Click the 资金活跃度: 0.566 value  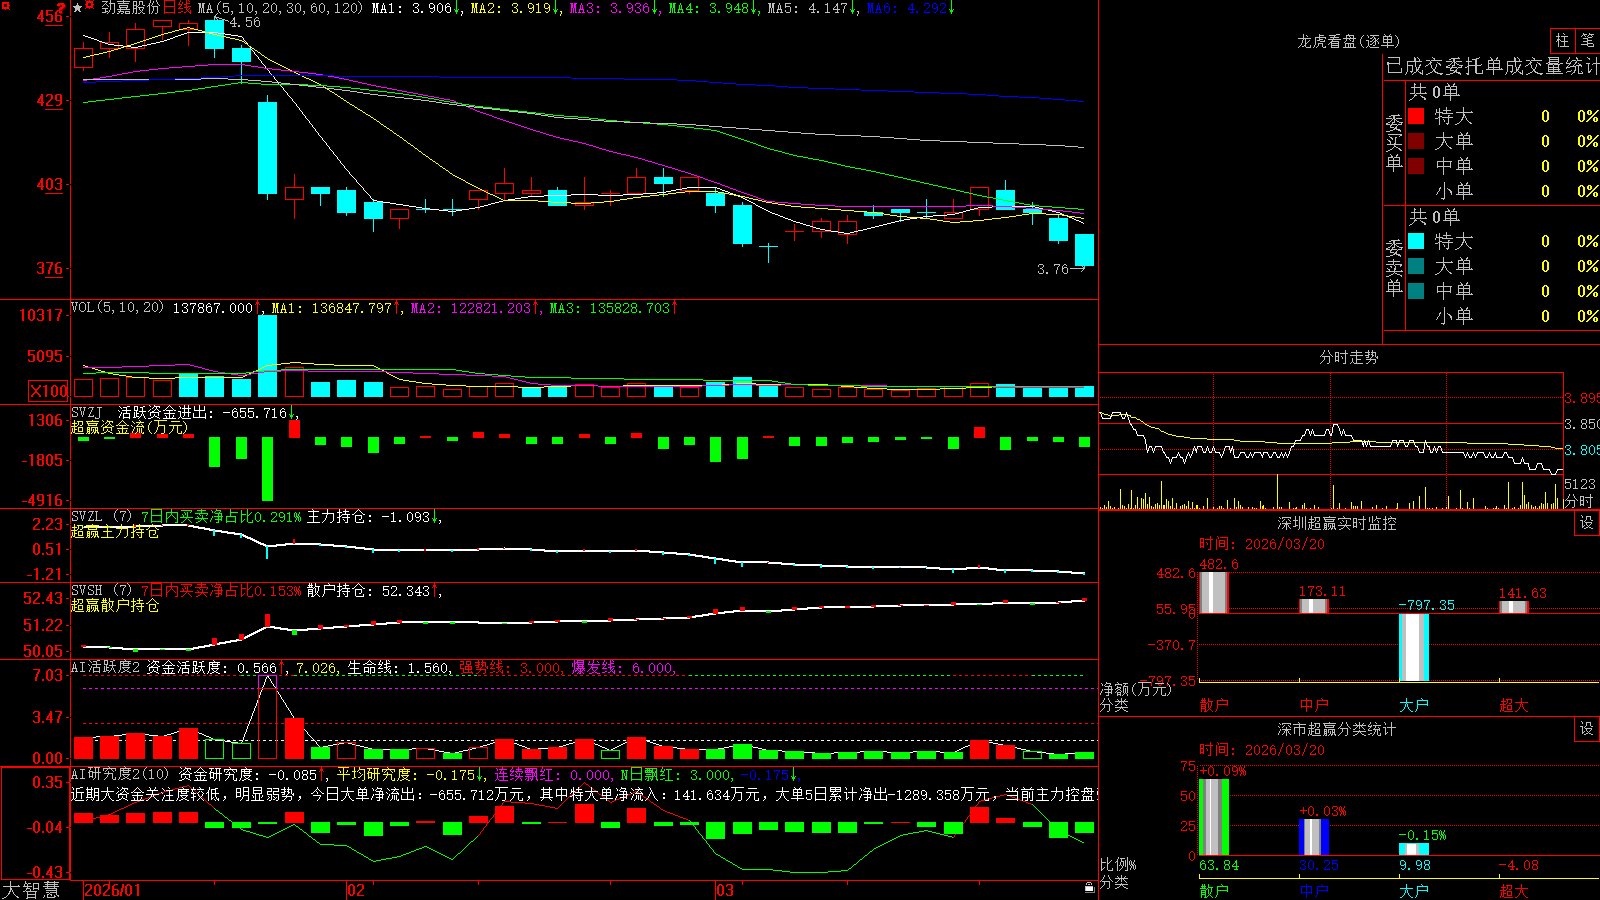[x=211, y=667]
